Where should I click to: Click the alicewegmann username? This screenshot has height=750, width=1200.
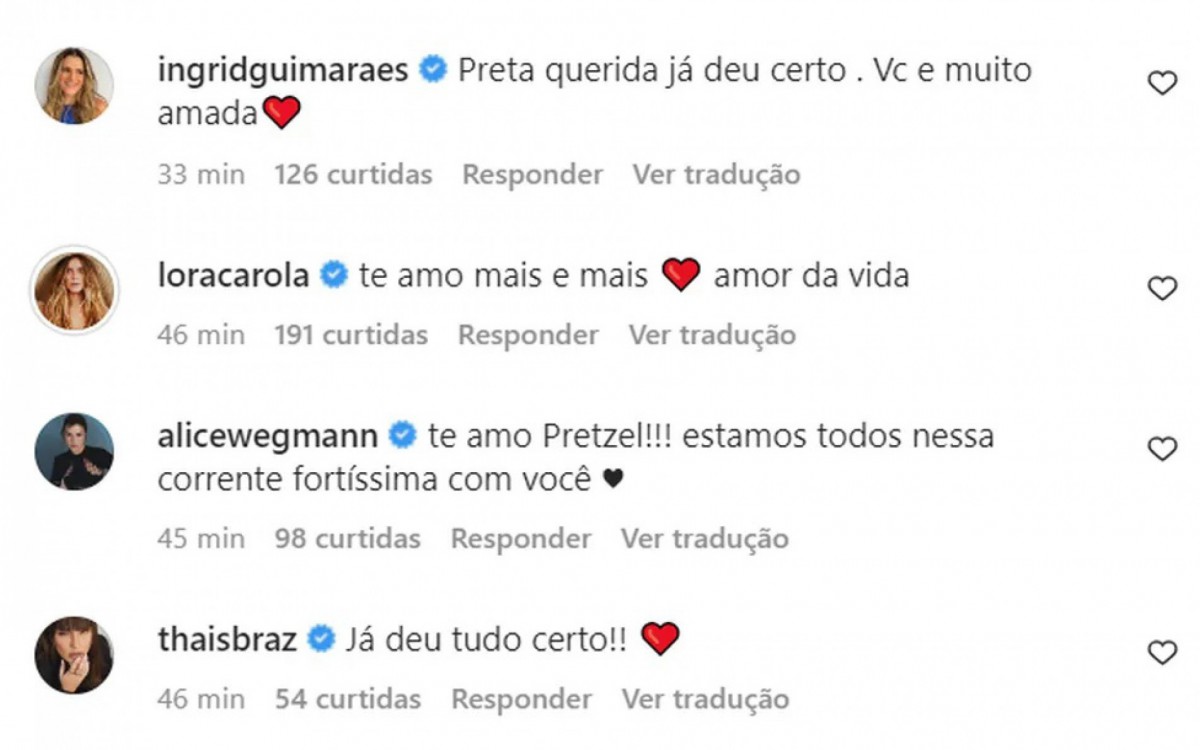[x=268, y=437]
